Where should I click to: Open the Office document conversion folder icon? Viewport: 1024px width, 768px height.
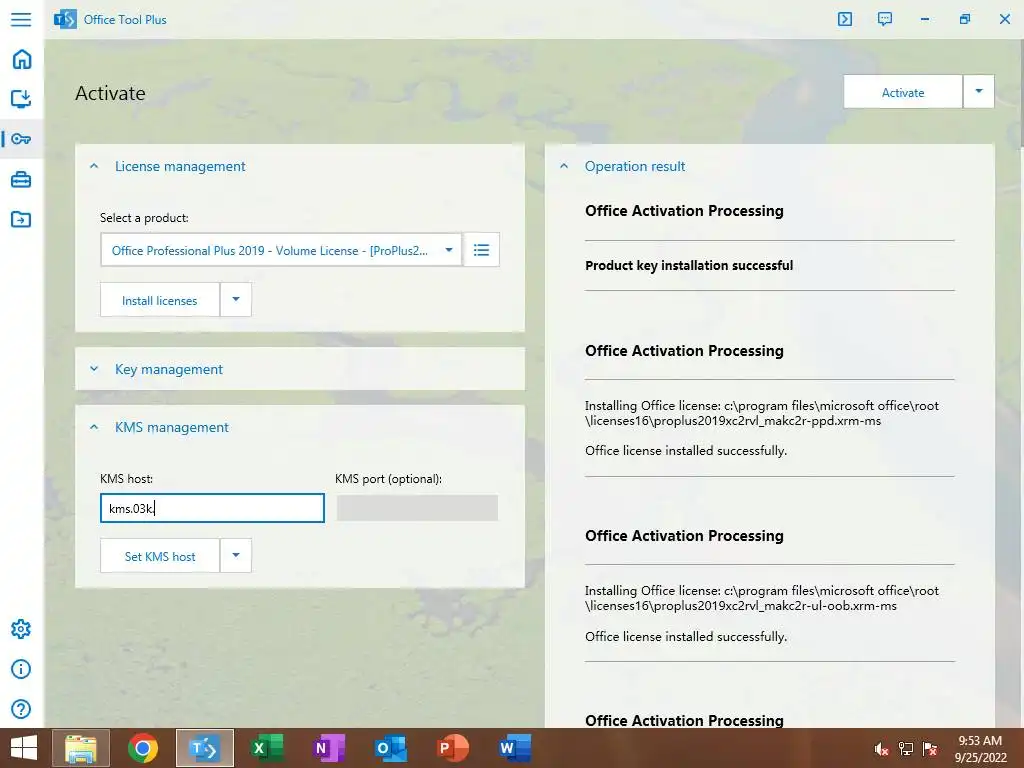21,219
